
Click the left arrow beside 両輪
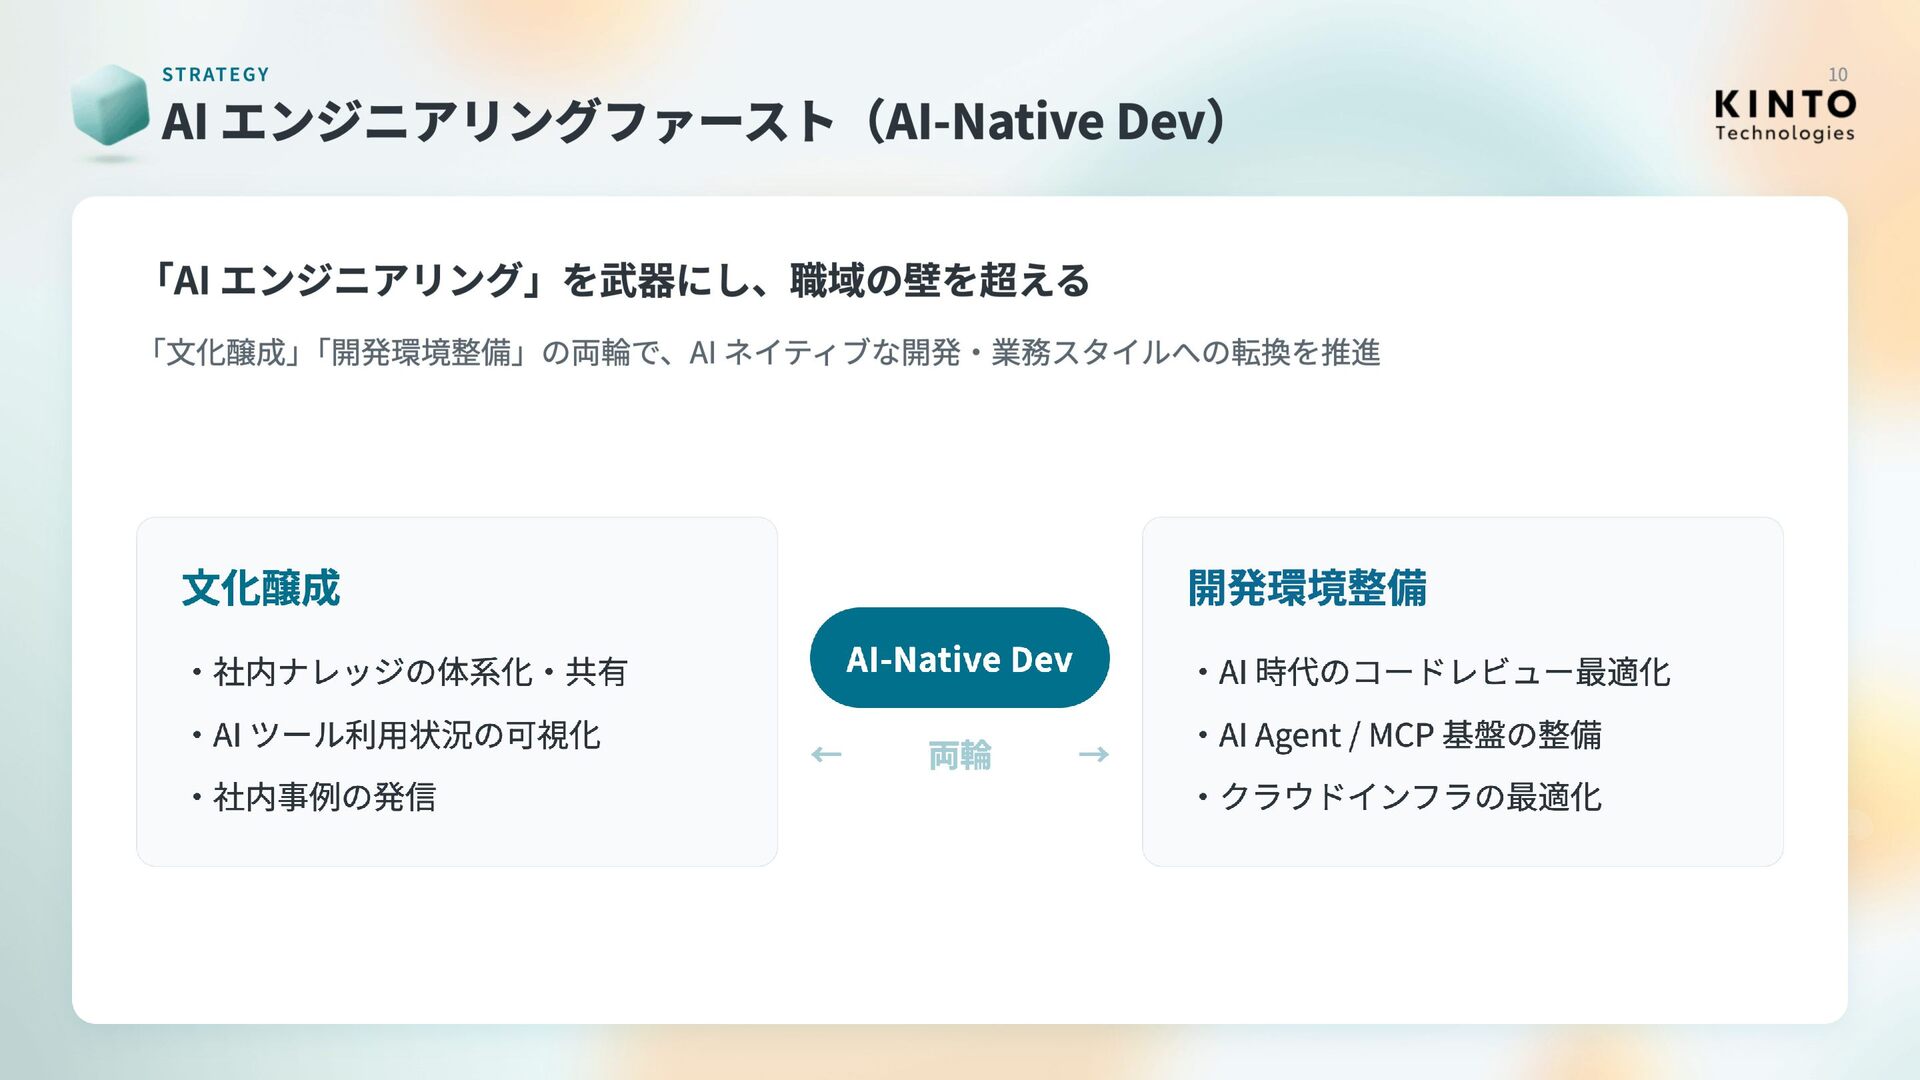[826, 754]
